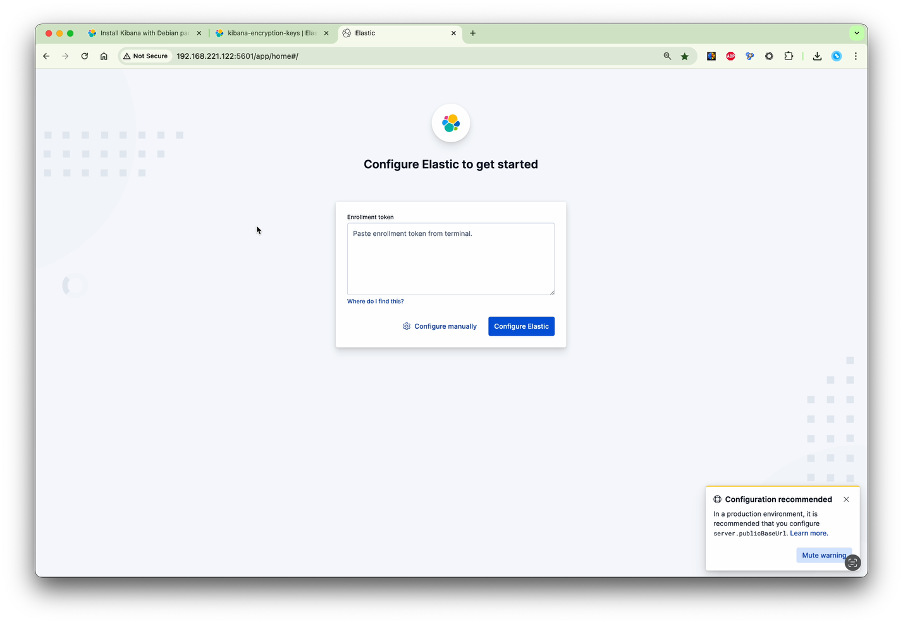Click the round dark icon at window corner

853,563
